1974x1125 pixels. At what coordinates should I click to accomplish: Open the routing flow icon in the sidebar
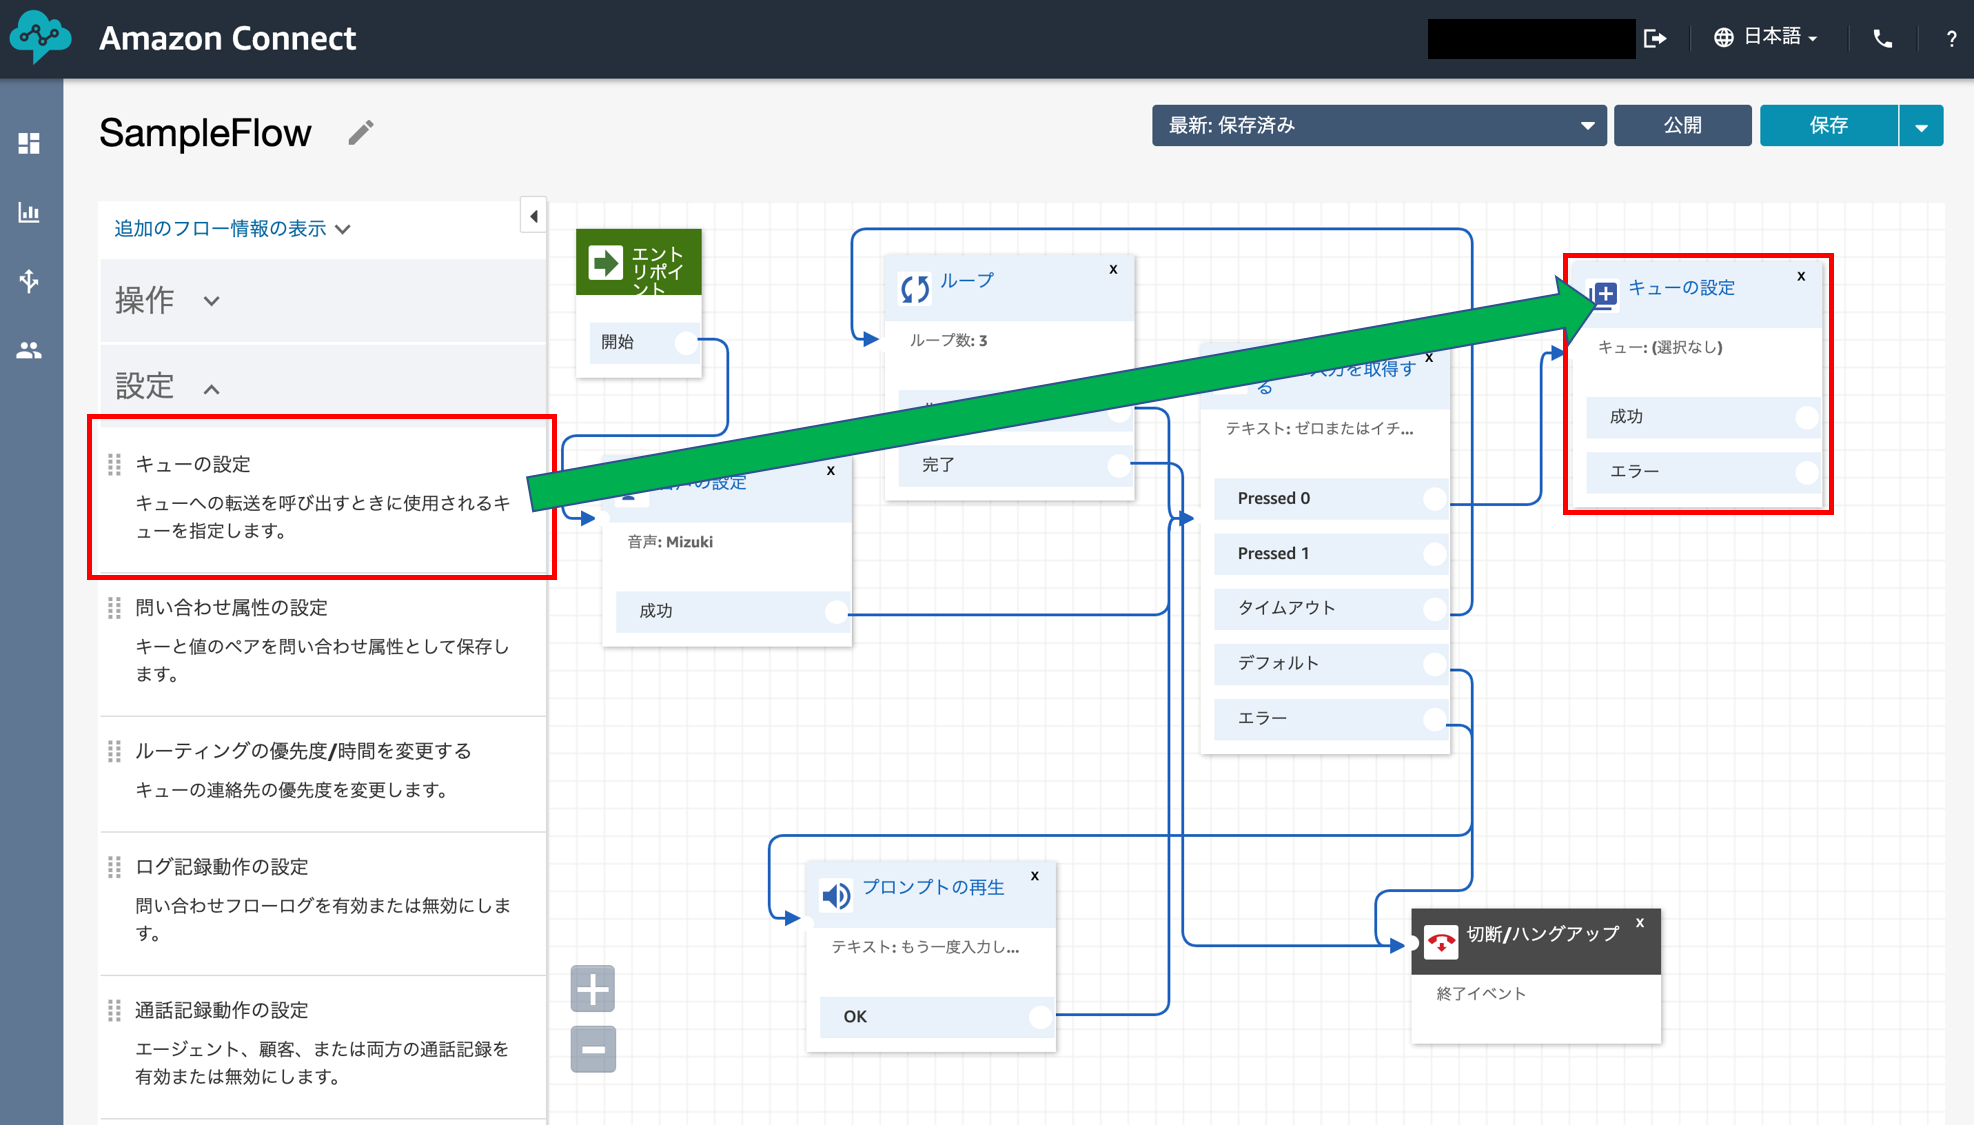(x=29, y=281)
